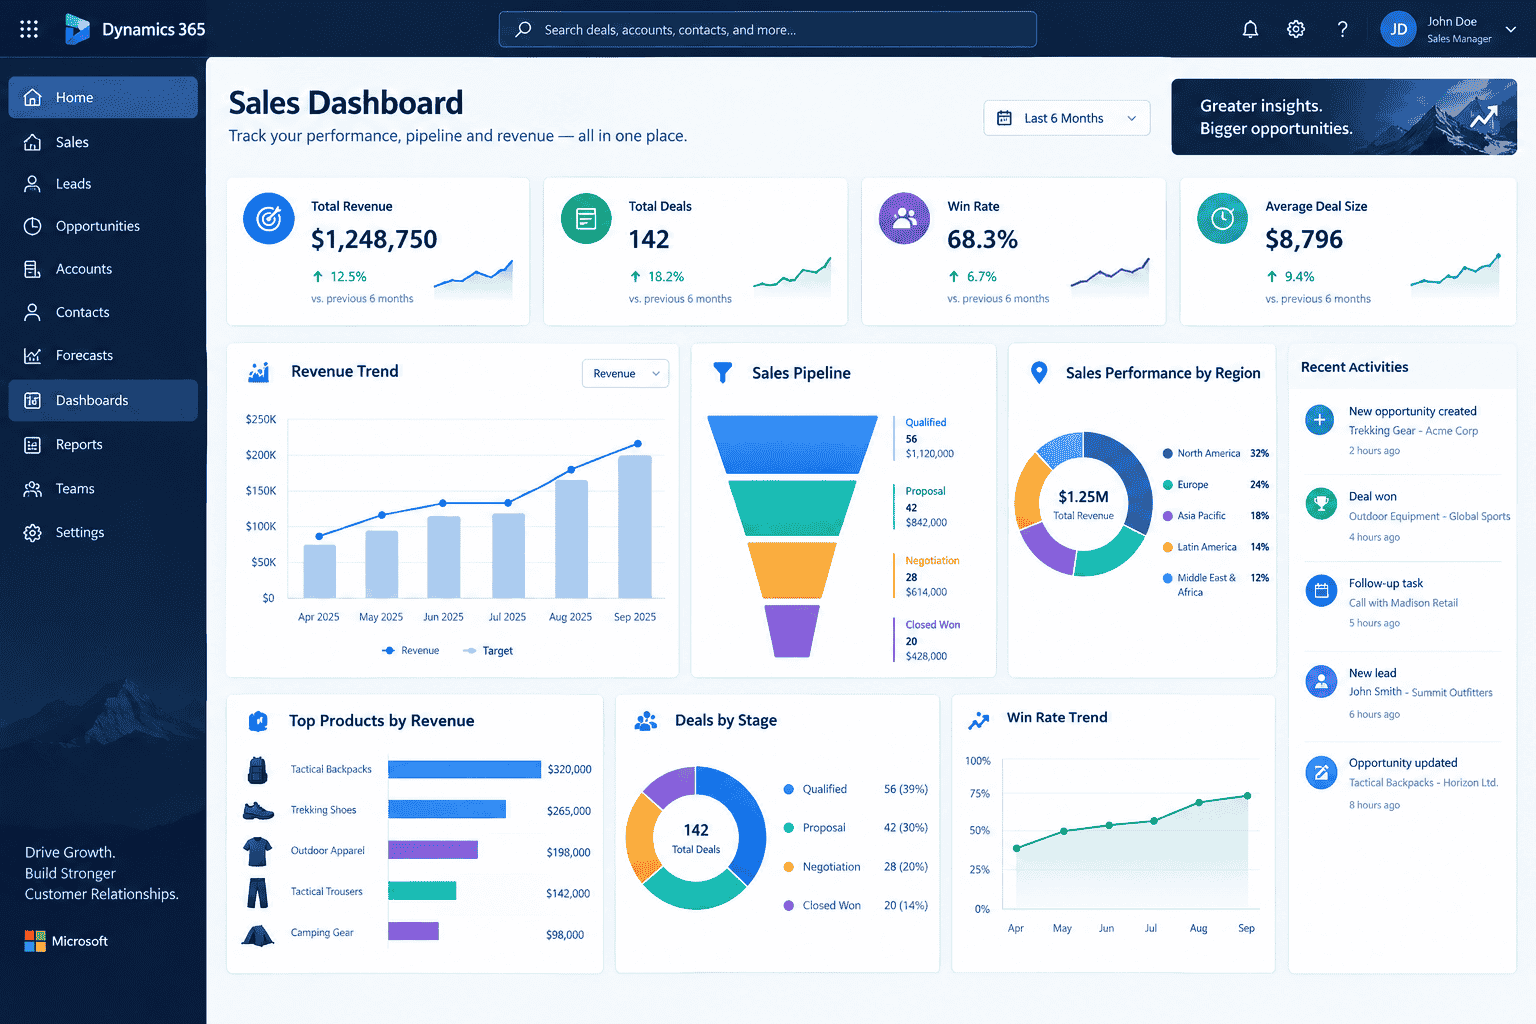The height and width of the screenshot is (1024, 1536).
Task: Click the Camping Gear product name
Action: click(322, 933)
